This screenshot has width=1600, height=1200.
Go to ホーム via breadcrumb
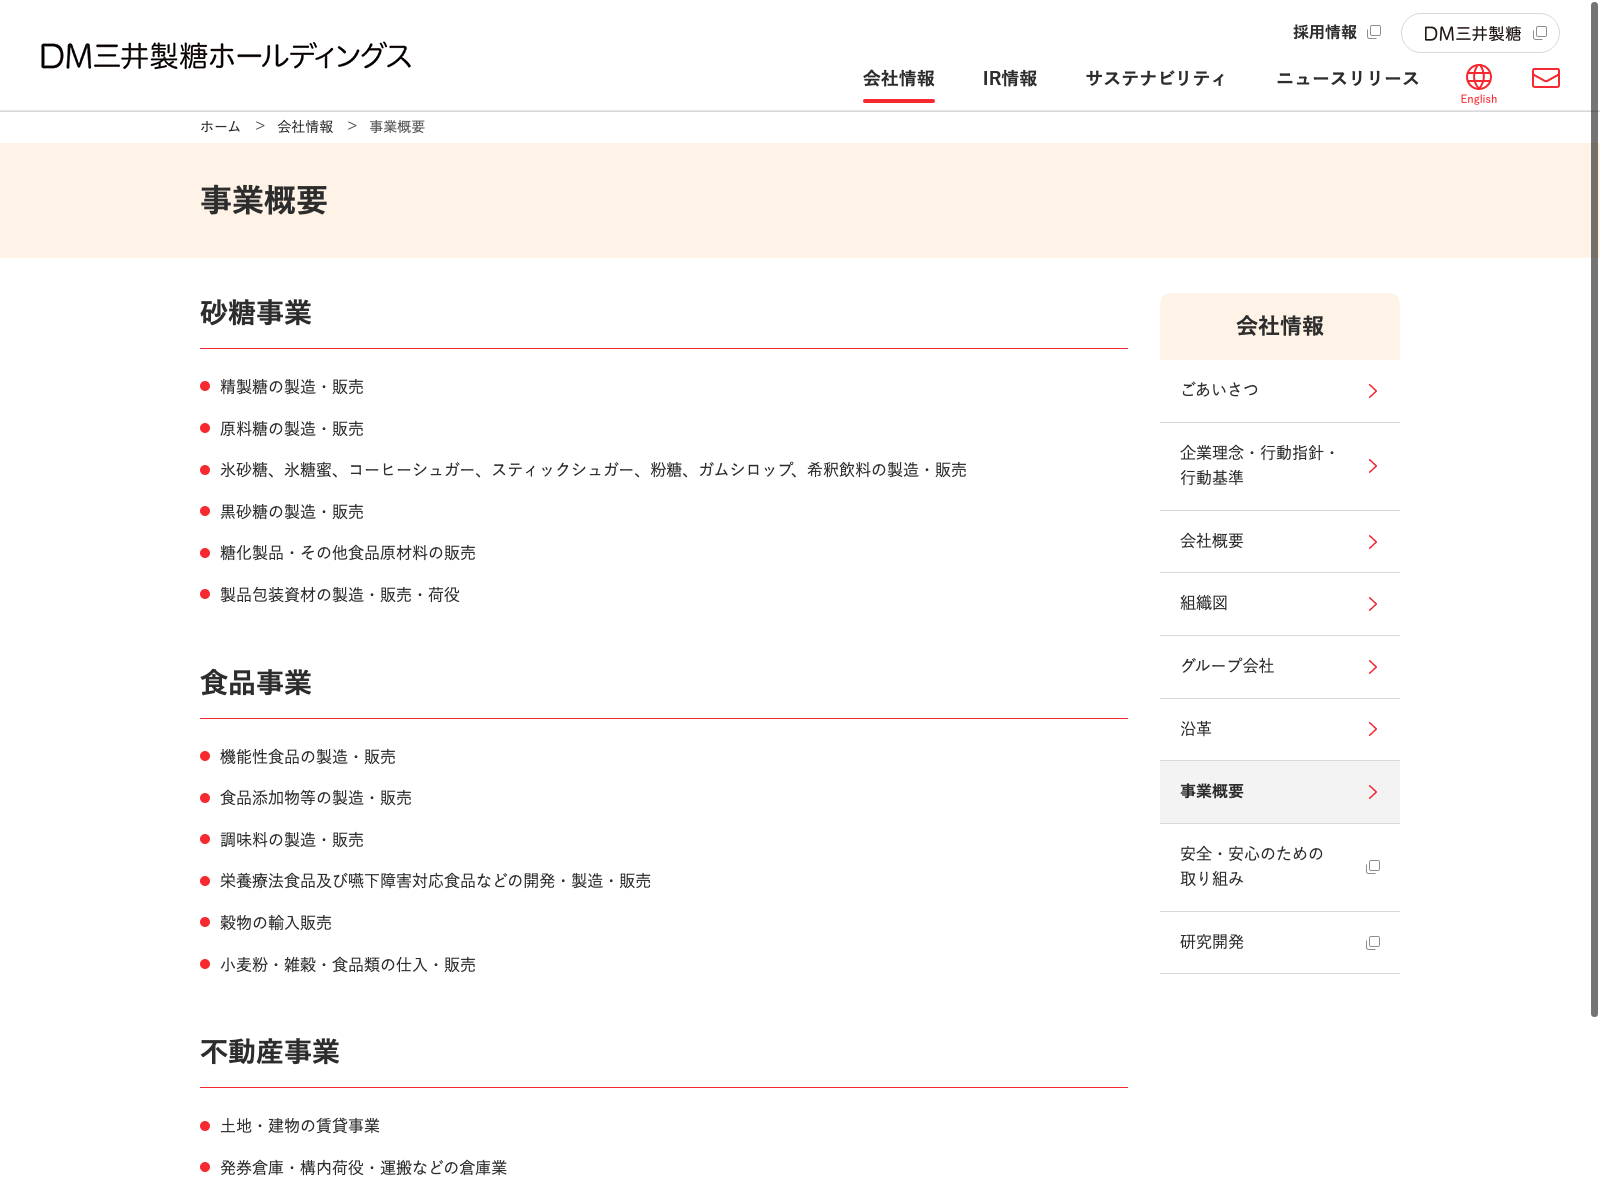[x=220, y=127]
